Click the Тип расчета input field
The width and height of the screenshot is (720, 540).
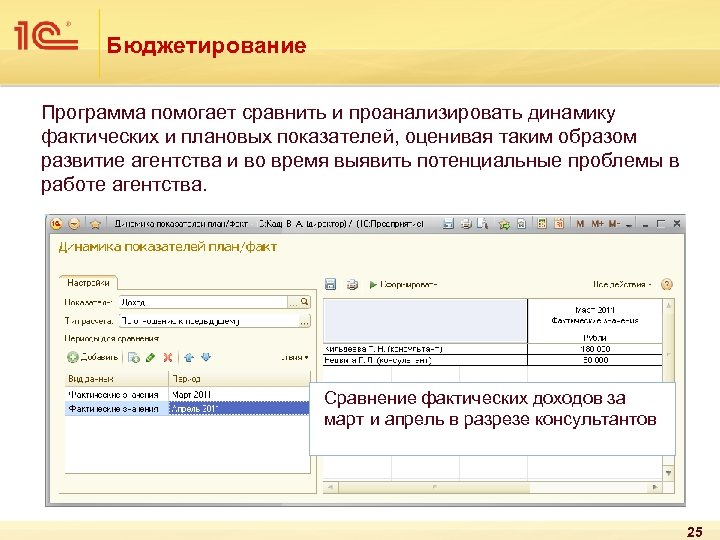coord(209,321)
